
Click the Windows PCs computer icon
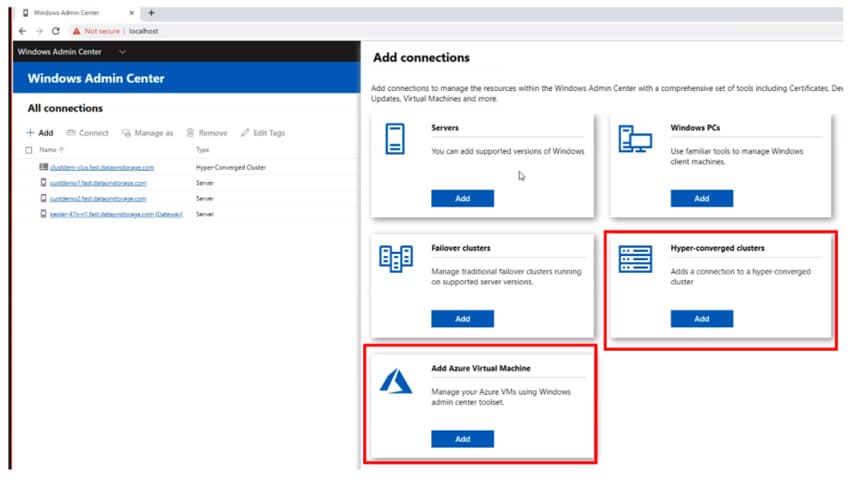coord(635,139)
